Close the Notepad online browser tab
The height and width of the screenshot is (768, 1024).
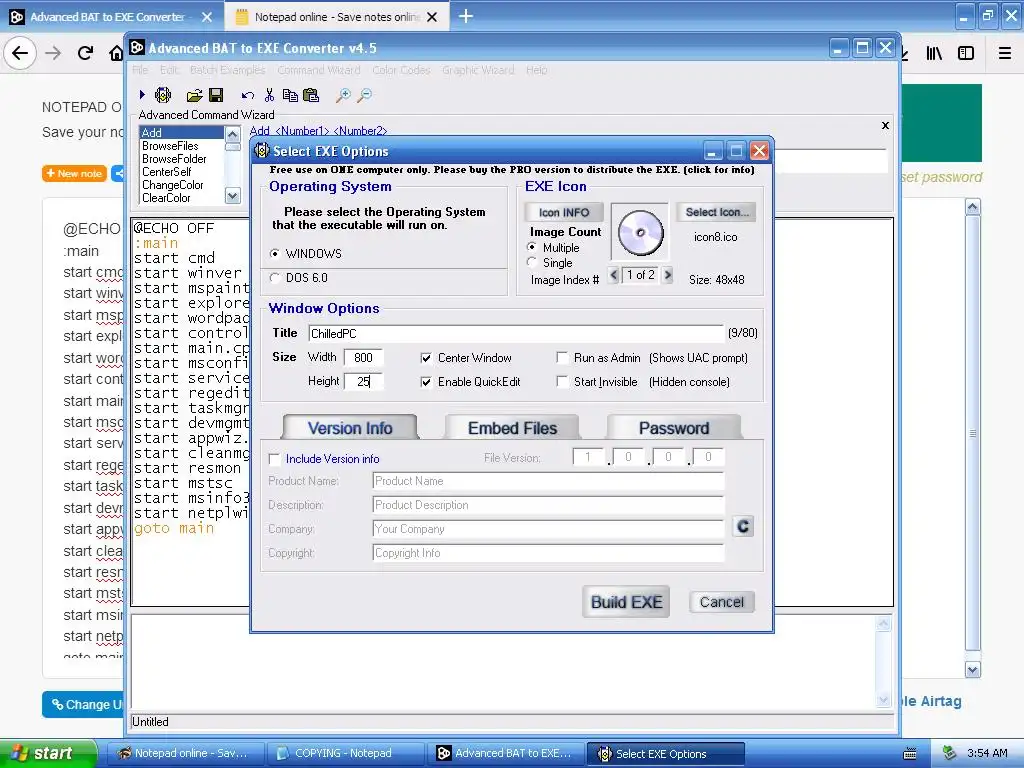tap(432, 17)
